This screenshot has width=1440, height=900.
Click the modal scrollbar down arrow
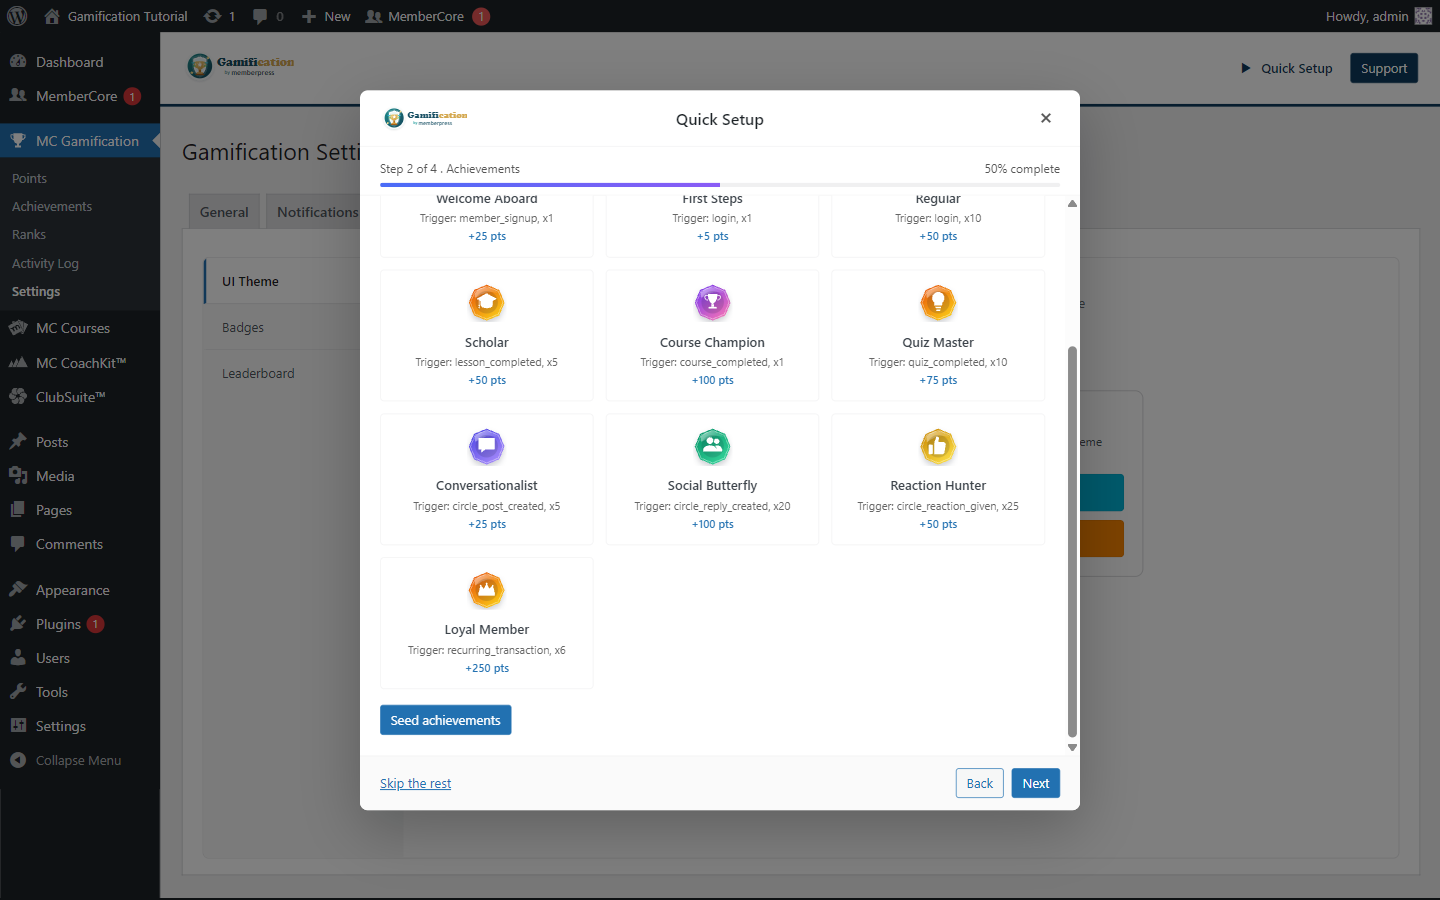pyautogui.click(x=1072, y=747)
